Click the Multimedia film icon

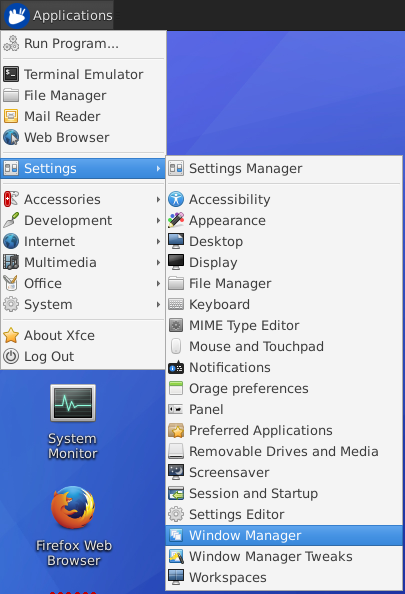pyautogui.click(x=11, y=263)
